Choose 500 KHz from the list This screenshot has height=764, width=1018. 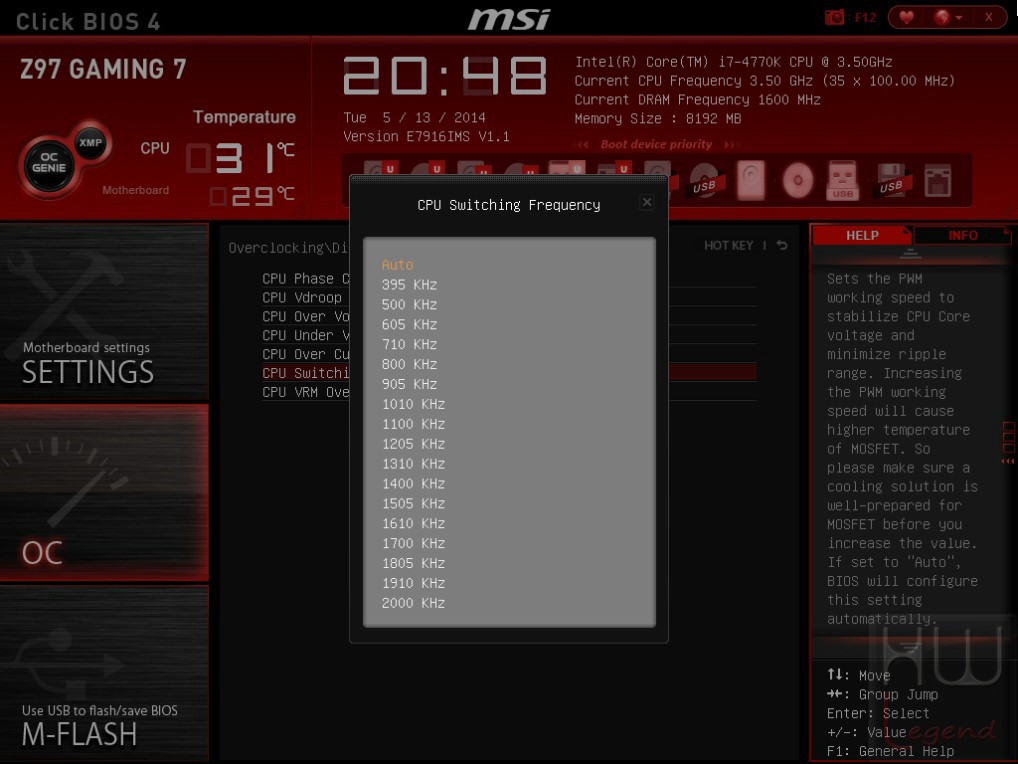coord(410,304)
